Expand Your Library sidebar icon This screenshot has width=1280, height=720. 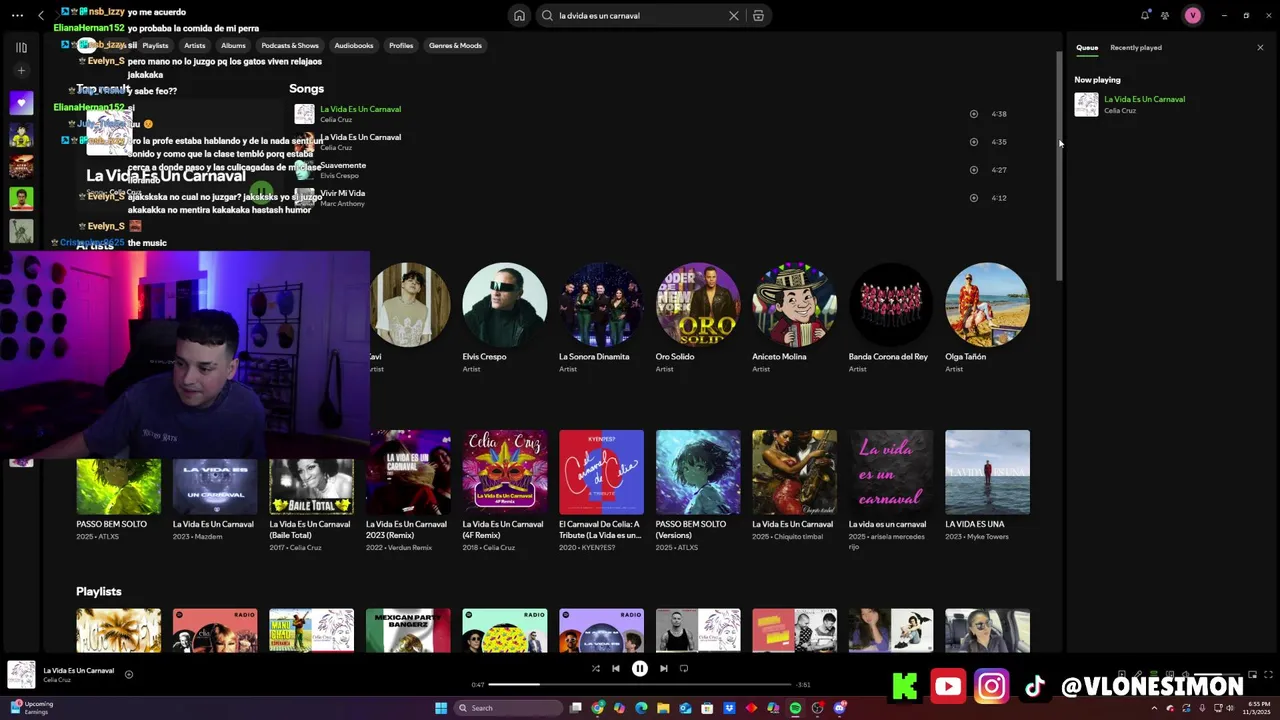click(21, 47)
